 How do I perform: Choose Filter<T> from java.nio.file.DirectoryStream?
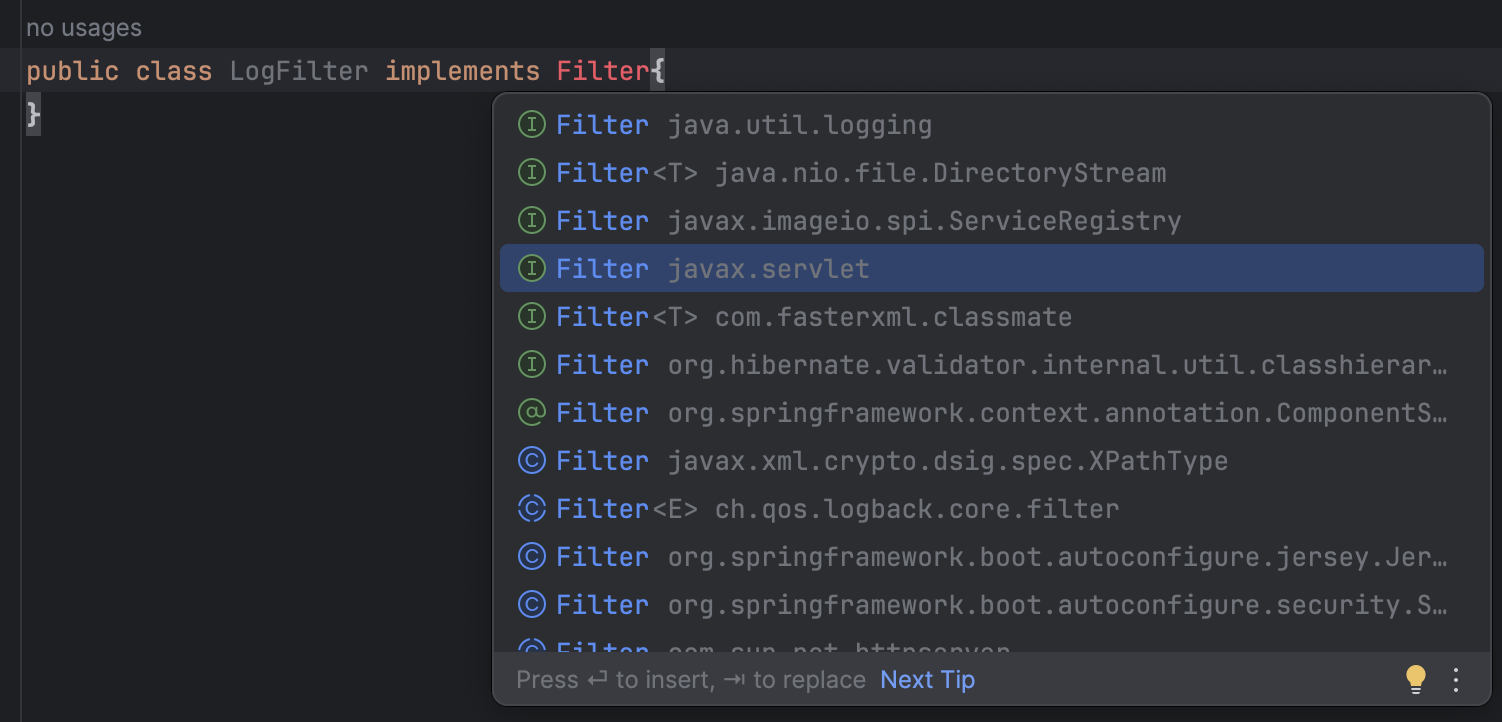[x=991, y=173]
